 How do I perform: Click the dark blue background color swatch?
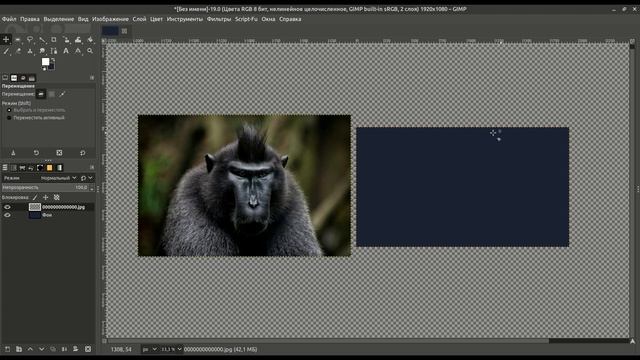pyautogui.click(x=52, y=67)
